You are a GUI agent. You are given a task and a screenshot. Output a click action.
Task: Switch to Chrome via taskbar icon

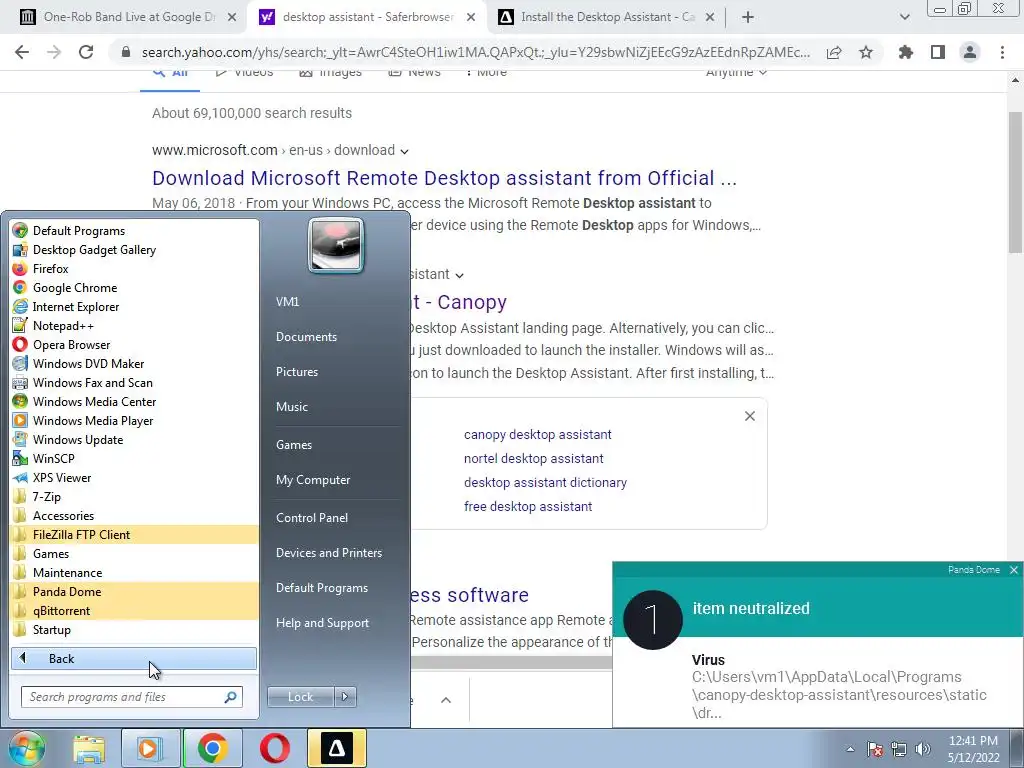212,748
